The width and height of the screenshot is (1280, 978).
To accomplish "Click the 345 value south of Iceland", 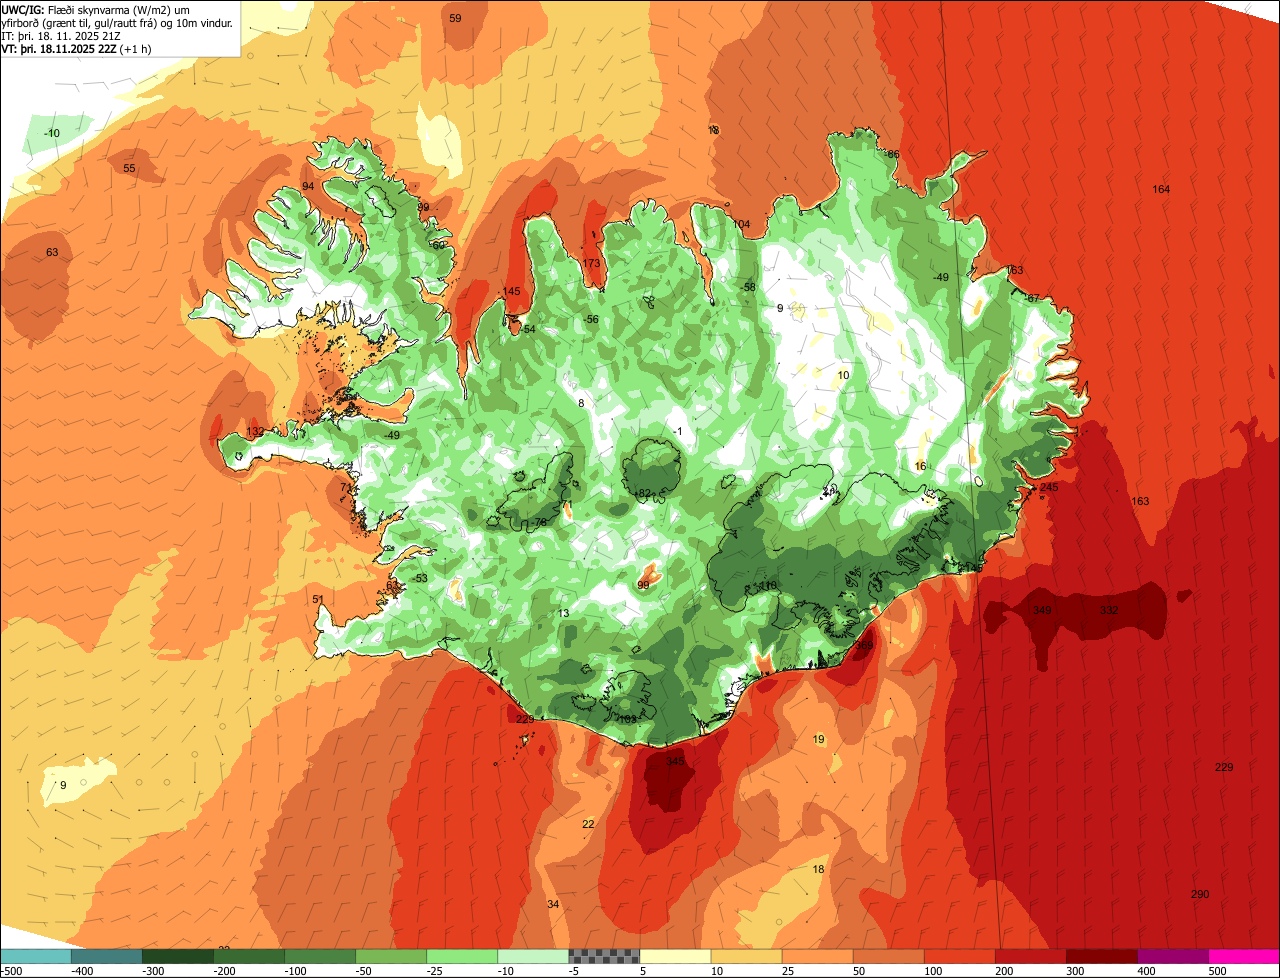I will 675,762.
